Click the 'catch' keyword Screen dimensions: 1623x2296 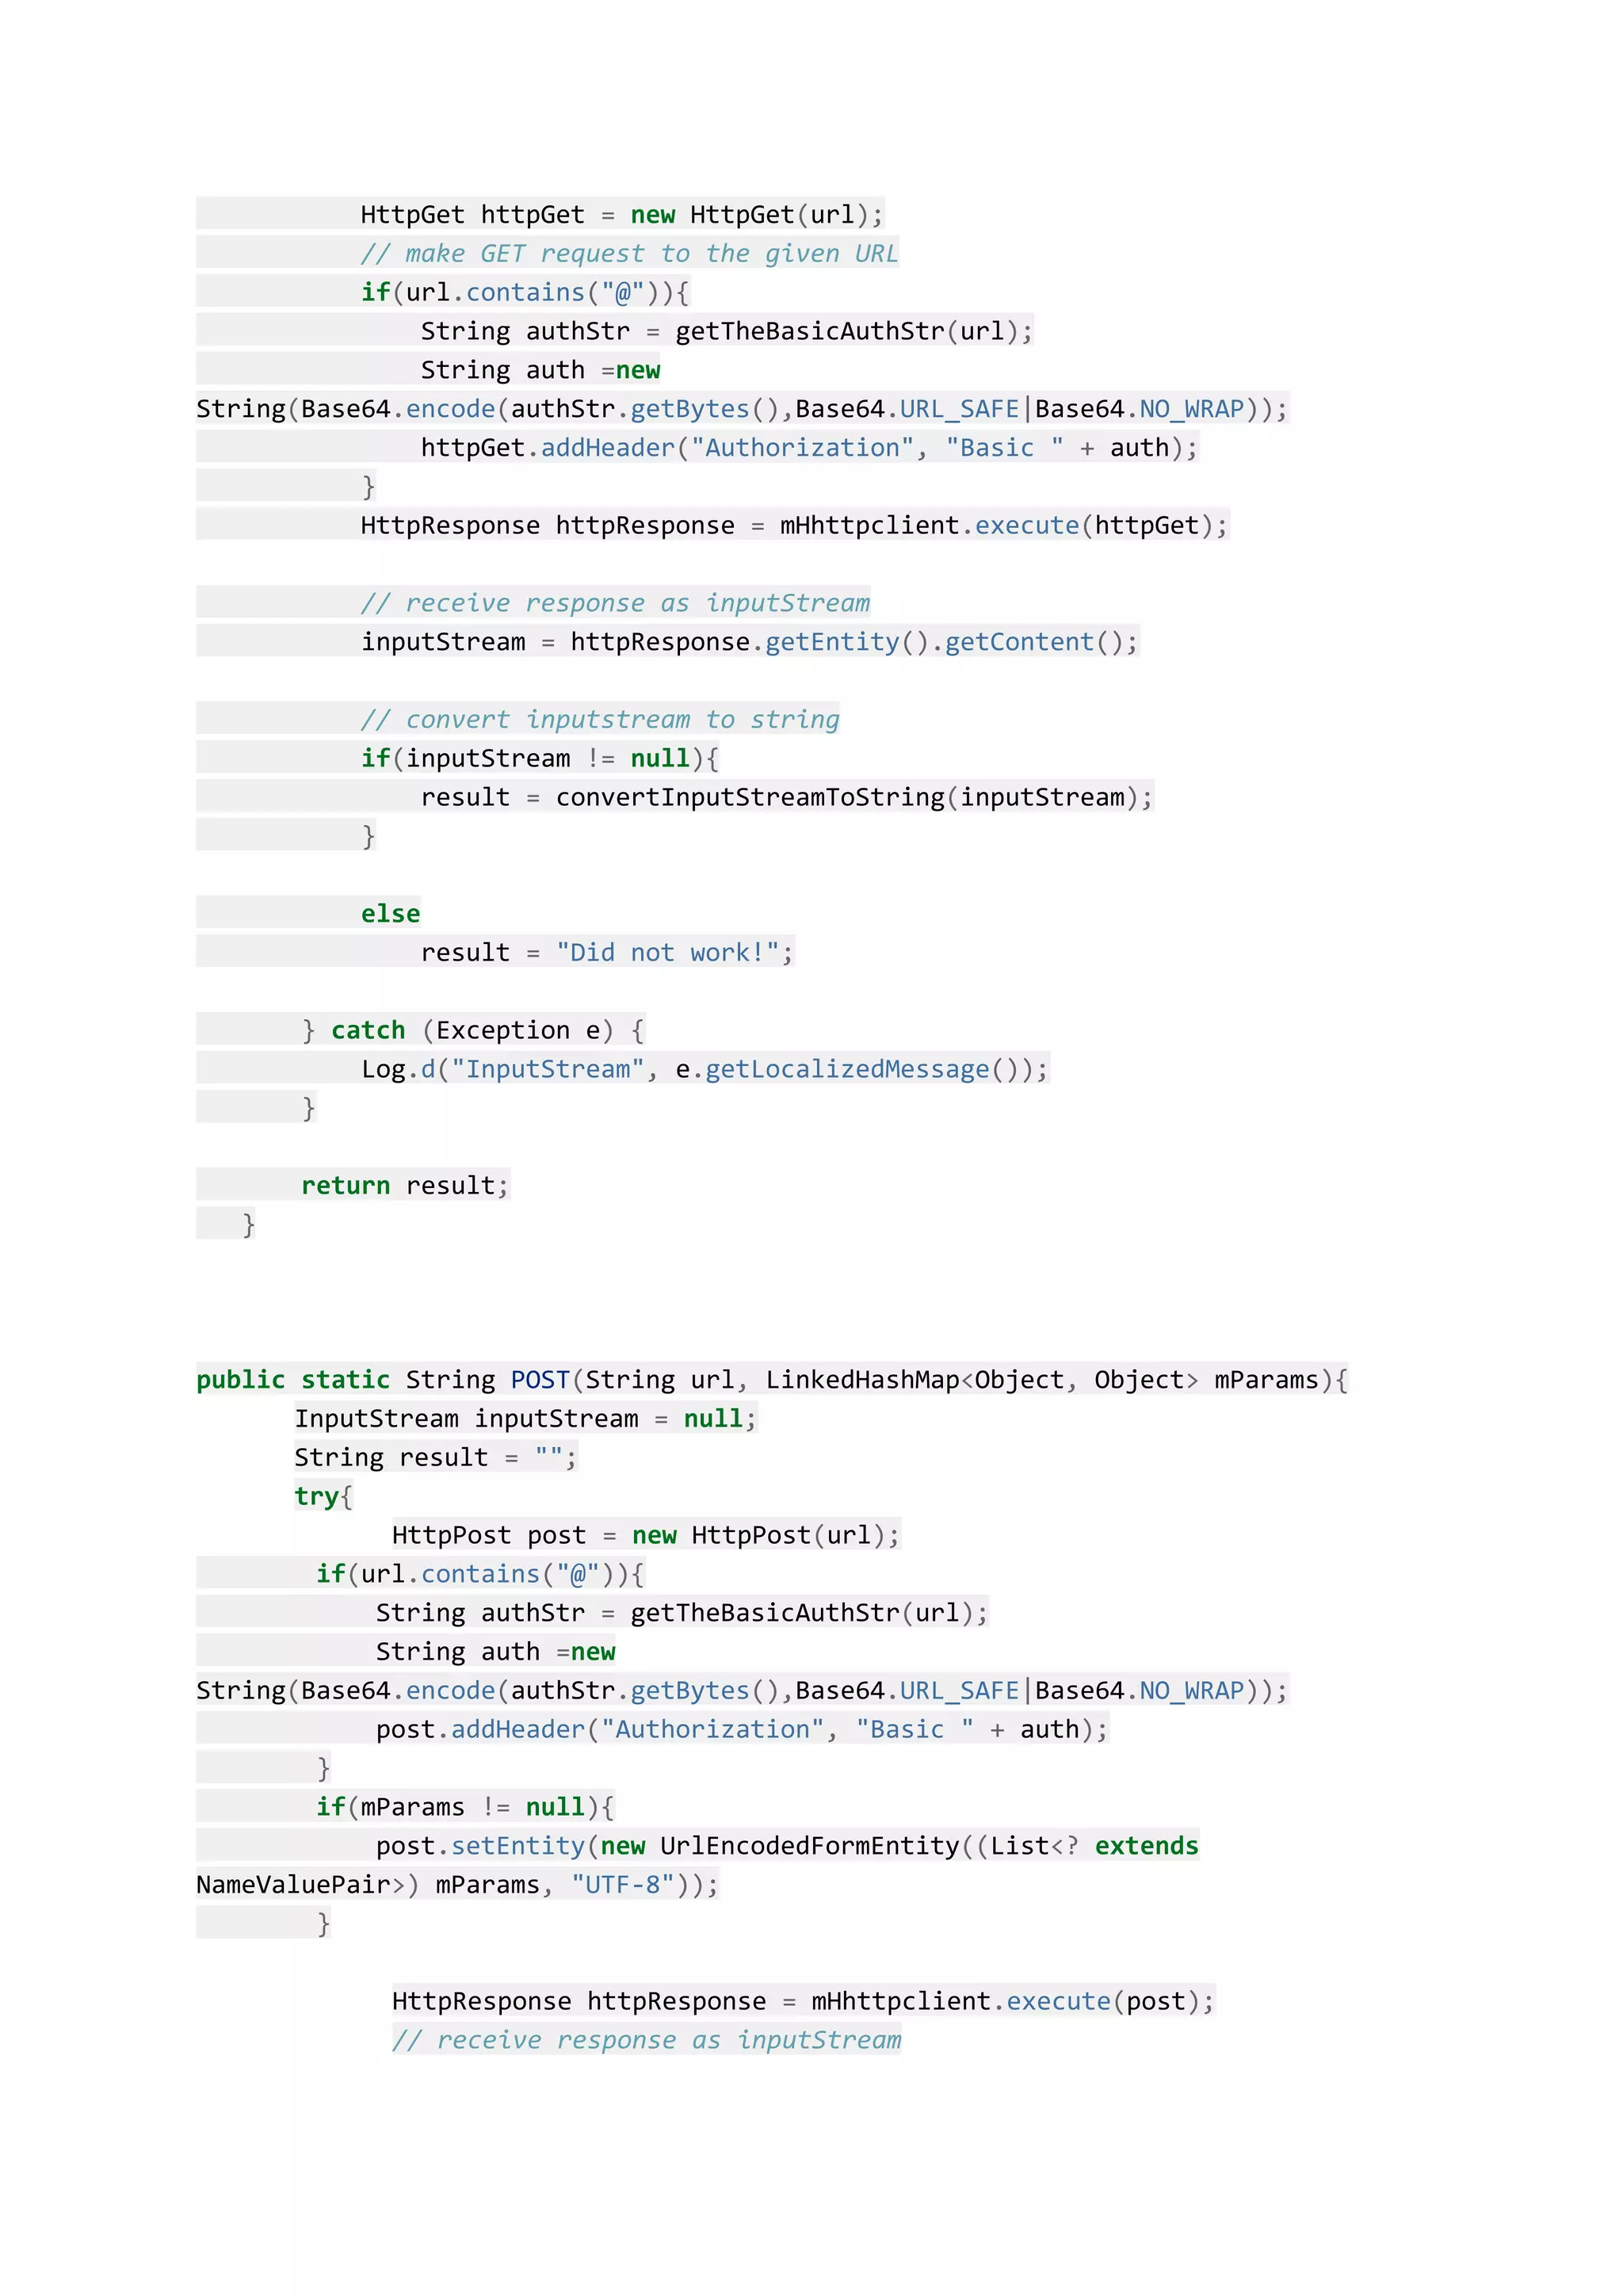368,1031
